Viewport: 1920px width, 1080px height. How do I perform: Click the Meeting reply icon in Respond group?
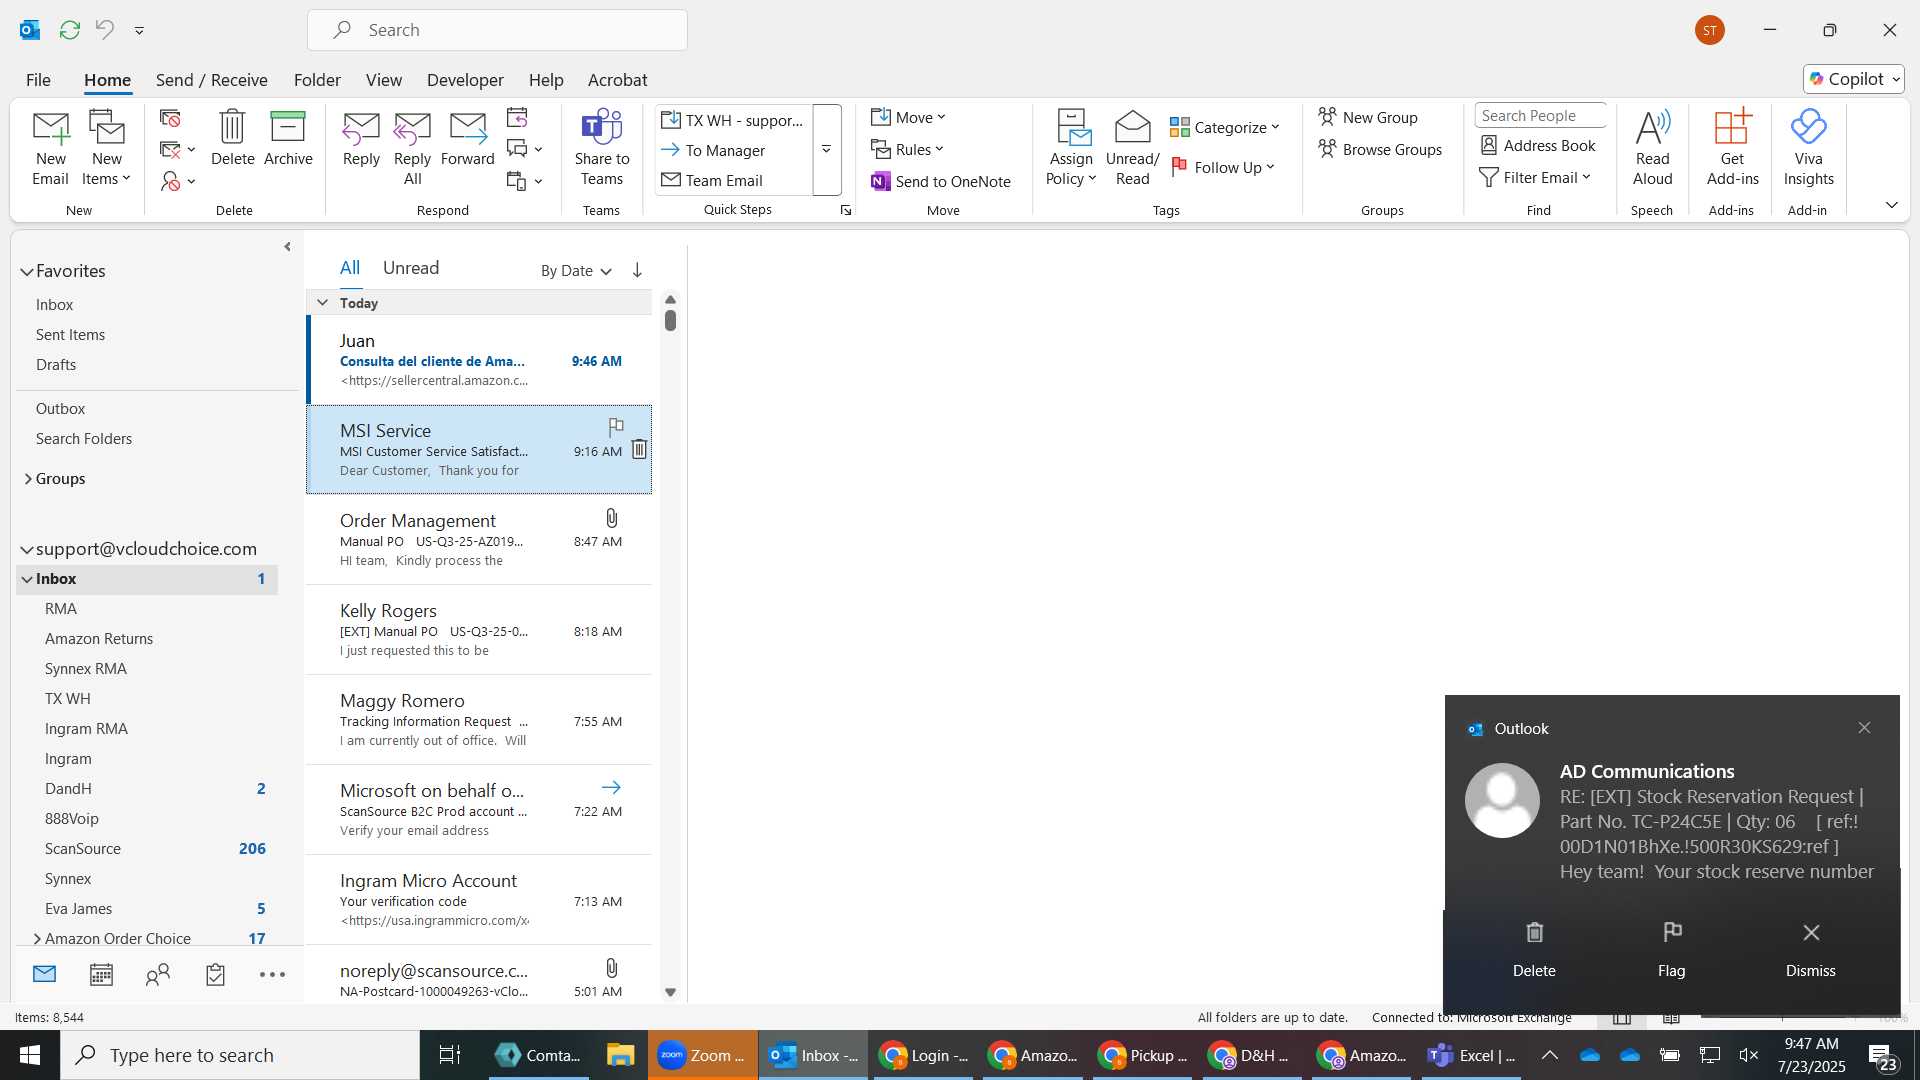517,118
